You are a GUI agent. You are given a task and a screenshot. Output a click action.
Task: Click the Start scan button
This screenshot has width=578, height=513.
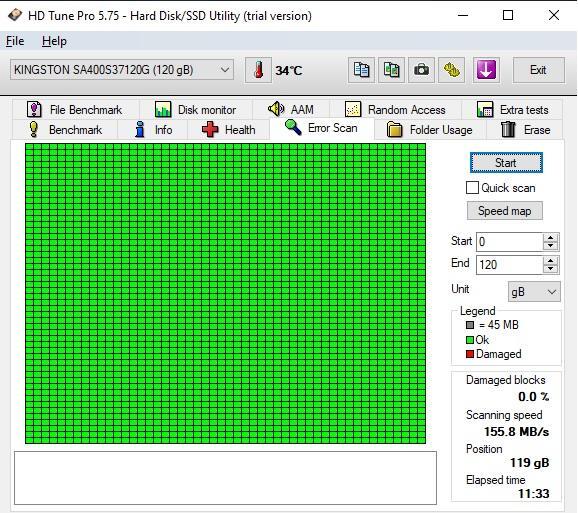point(506,163)
